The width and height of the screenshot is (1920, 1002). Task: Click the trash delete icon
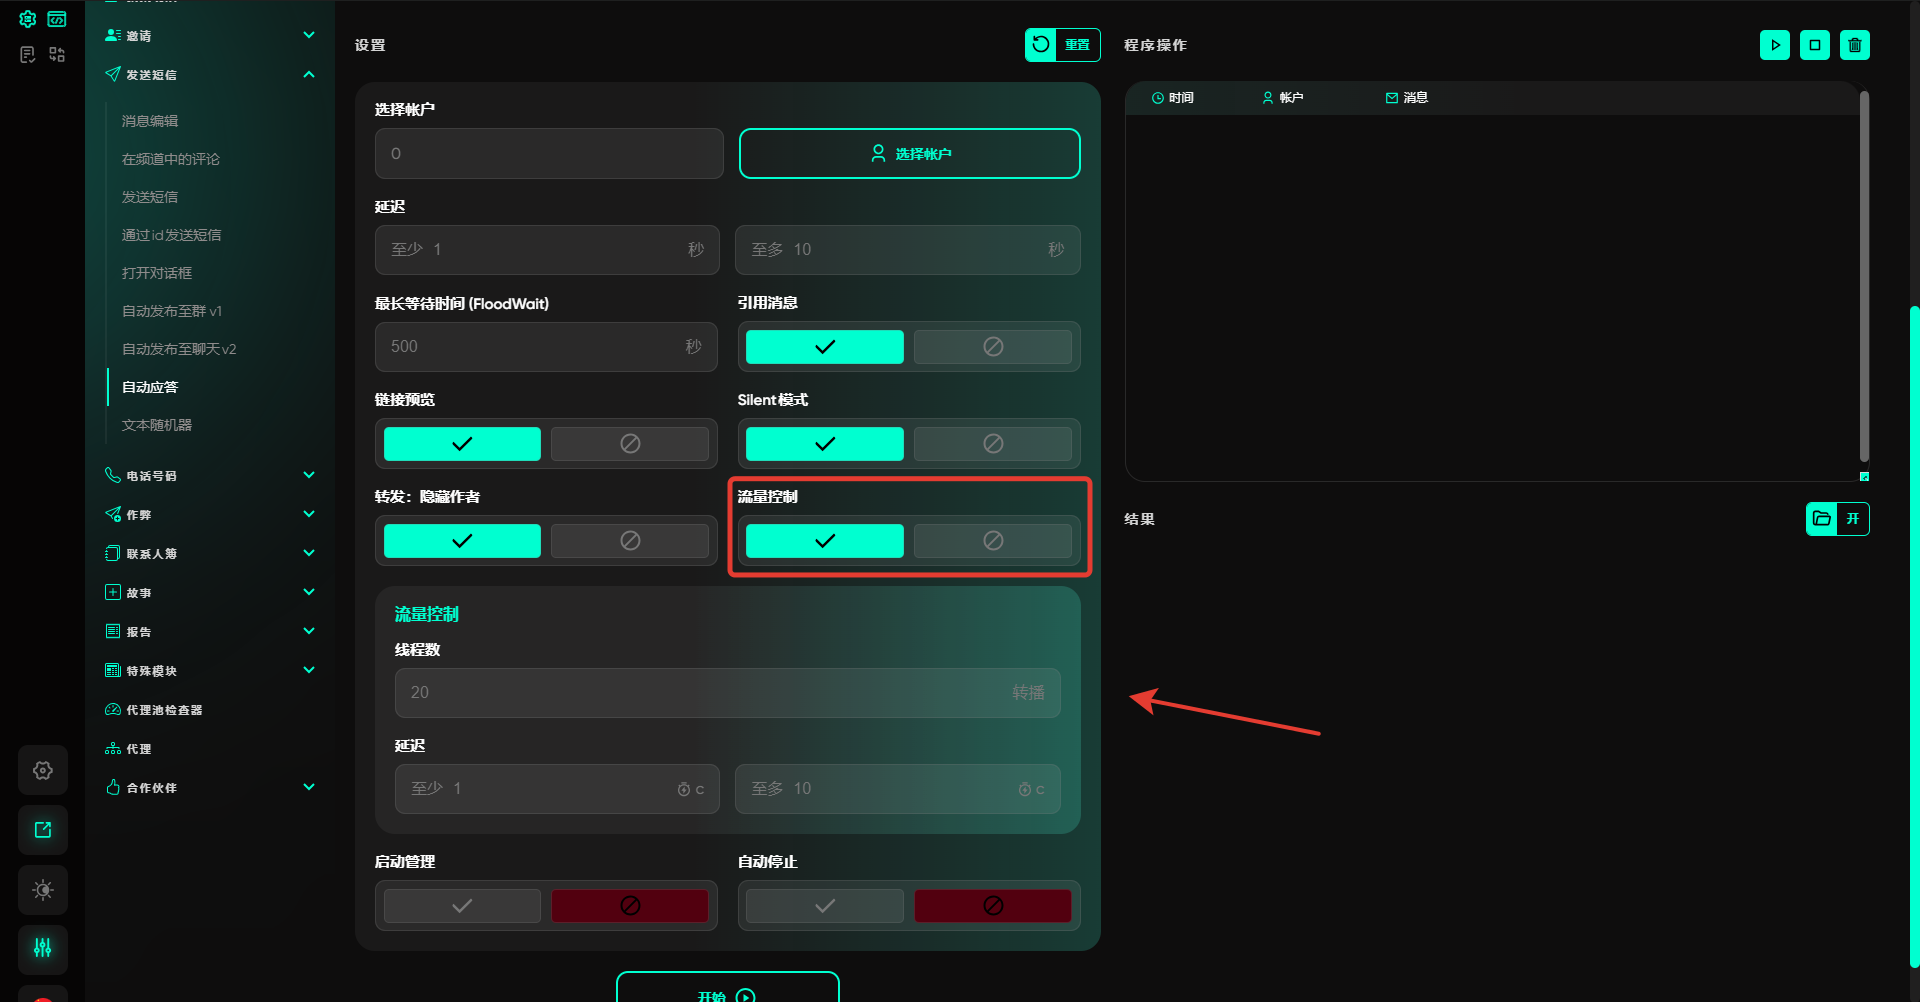point(1855,45)
